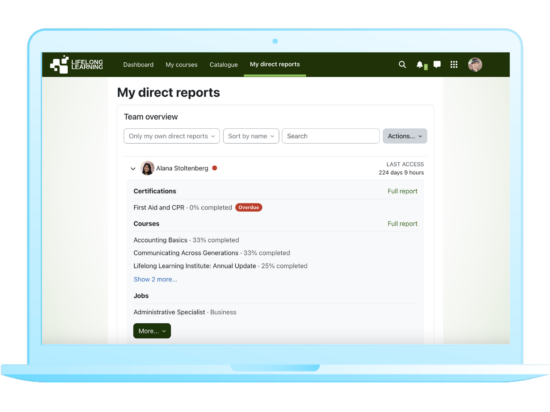Open the Courses Full report link
Image resolution: width=550 pixels, height=412 pixels.
click(402, 224)
